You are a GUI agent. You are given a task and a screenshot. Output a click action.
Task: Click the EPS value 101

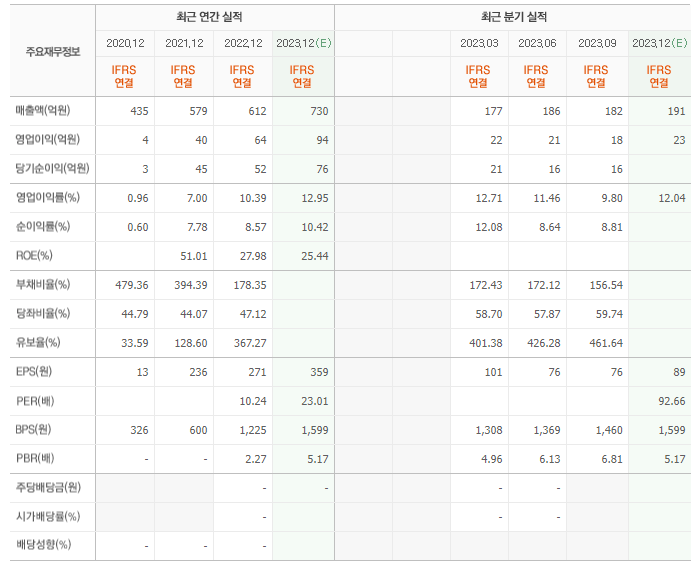pyautogui.click(x=494, y=372)
